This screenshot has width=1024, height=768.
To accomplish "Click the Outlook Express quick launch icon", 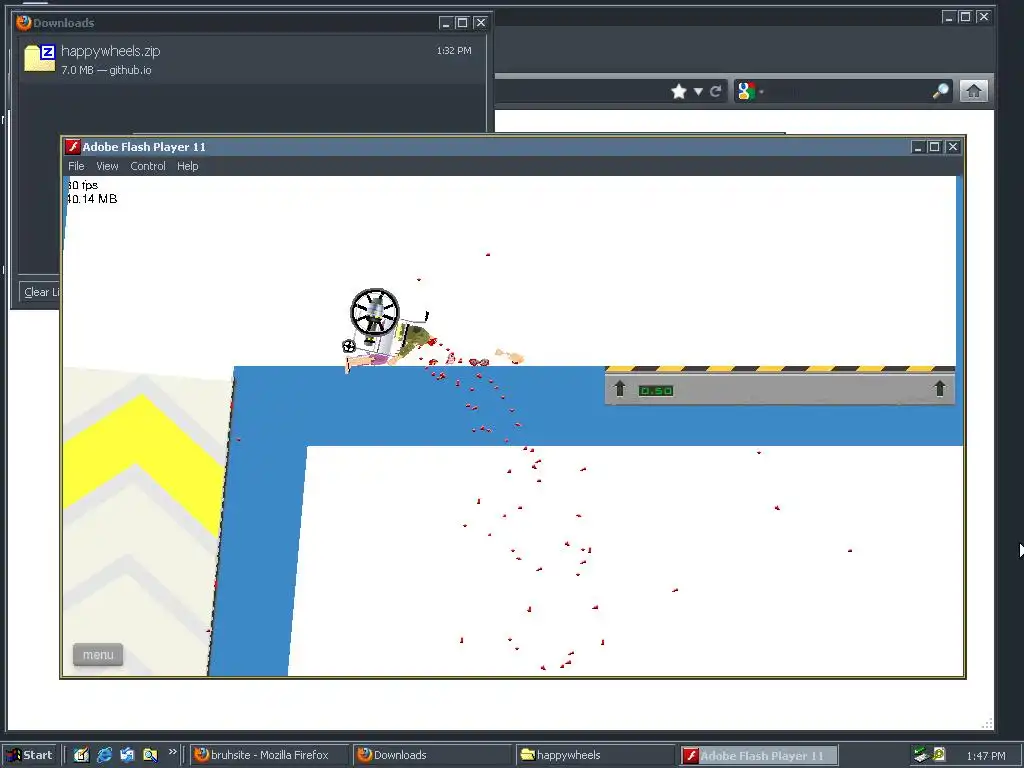I will pyautogui.click(x=127, y=755).
